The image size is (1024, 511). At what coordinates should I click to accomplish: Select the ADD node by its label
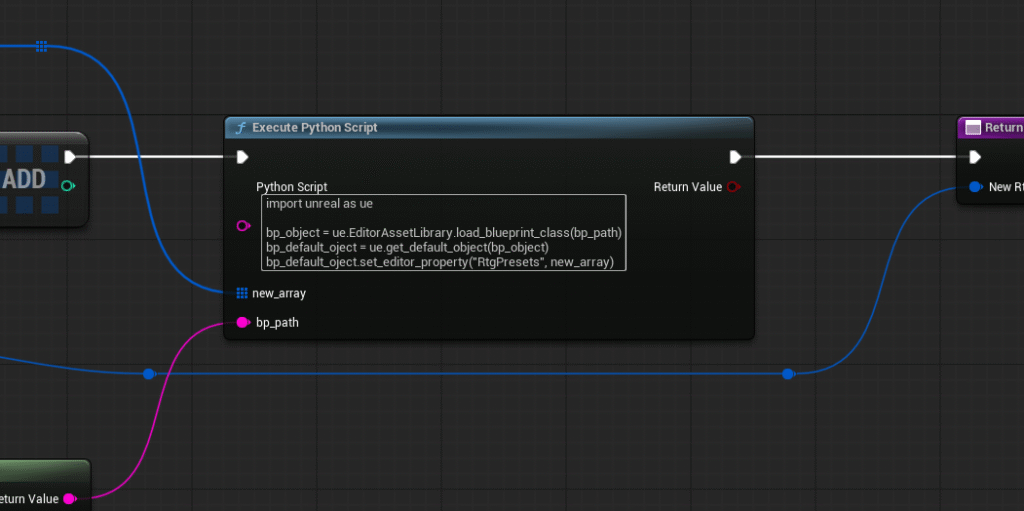click(x=24, y=180)
